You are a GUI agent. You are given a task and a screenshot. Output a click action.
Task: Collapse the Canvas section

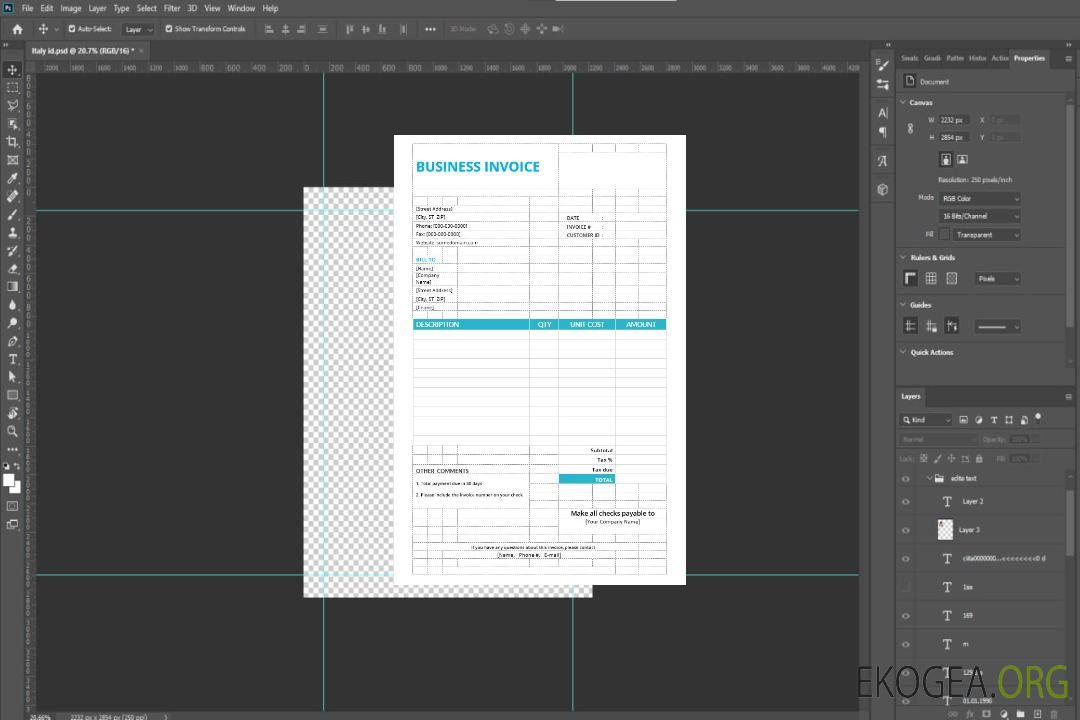[x=904, y=102]
